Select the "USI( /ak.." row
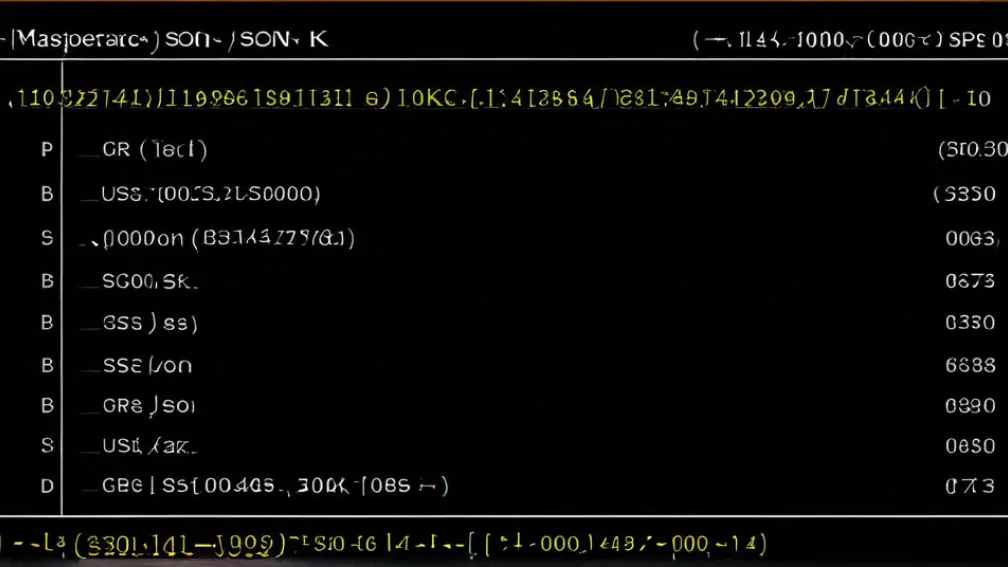Viewport: 1008px width, 567px height. [149, 446]
